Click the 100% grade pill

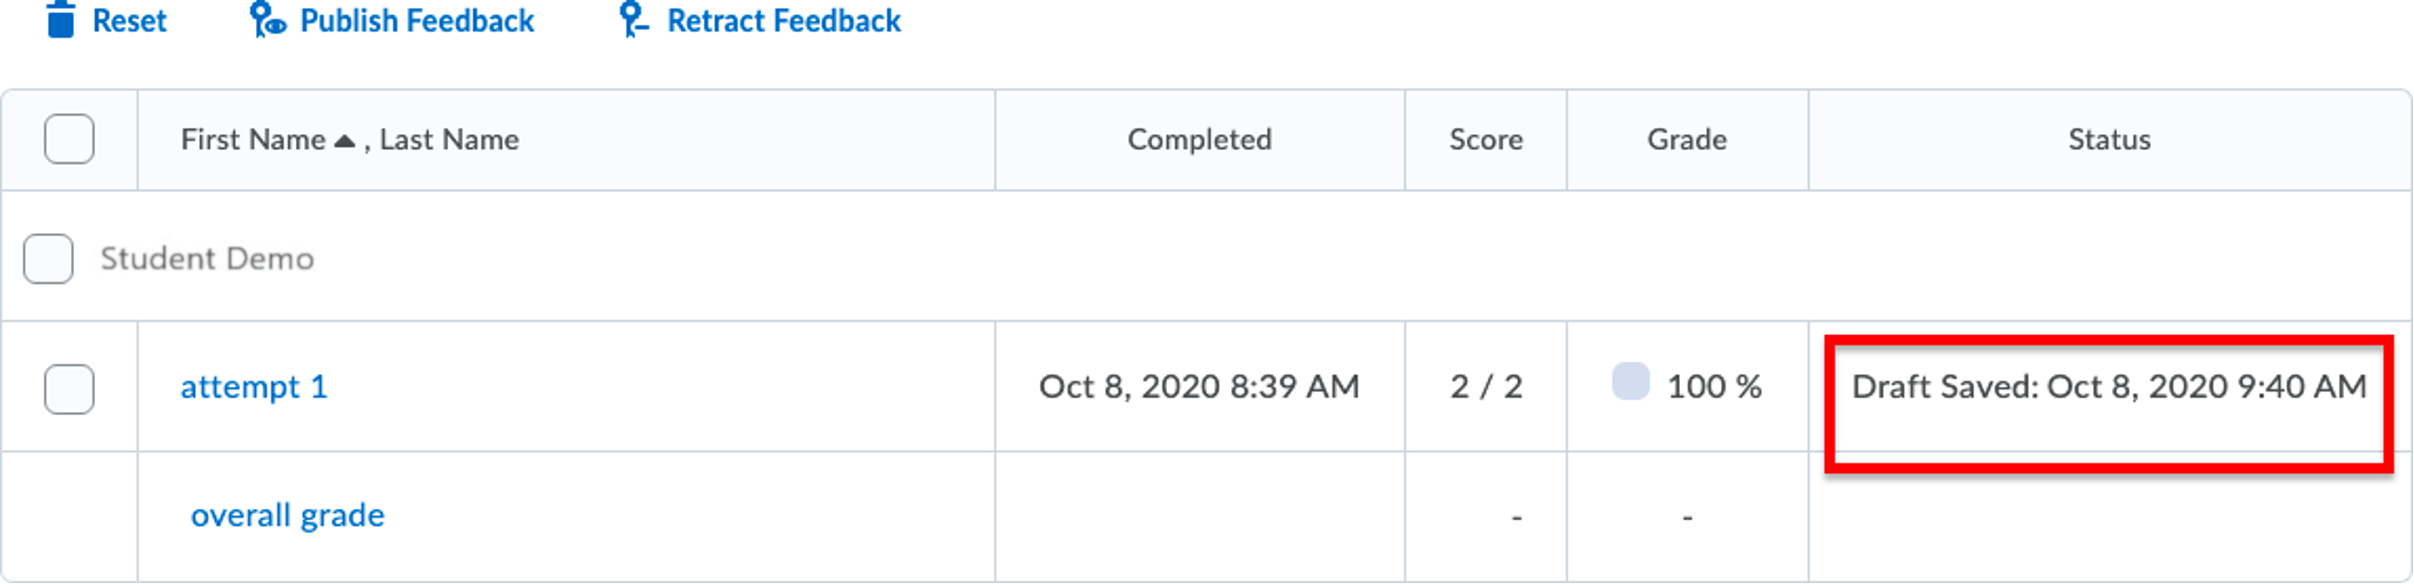tap(1714, 386)
